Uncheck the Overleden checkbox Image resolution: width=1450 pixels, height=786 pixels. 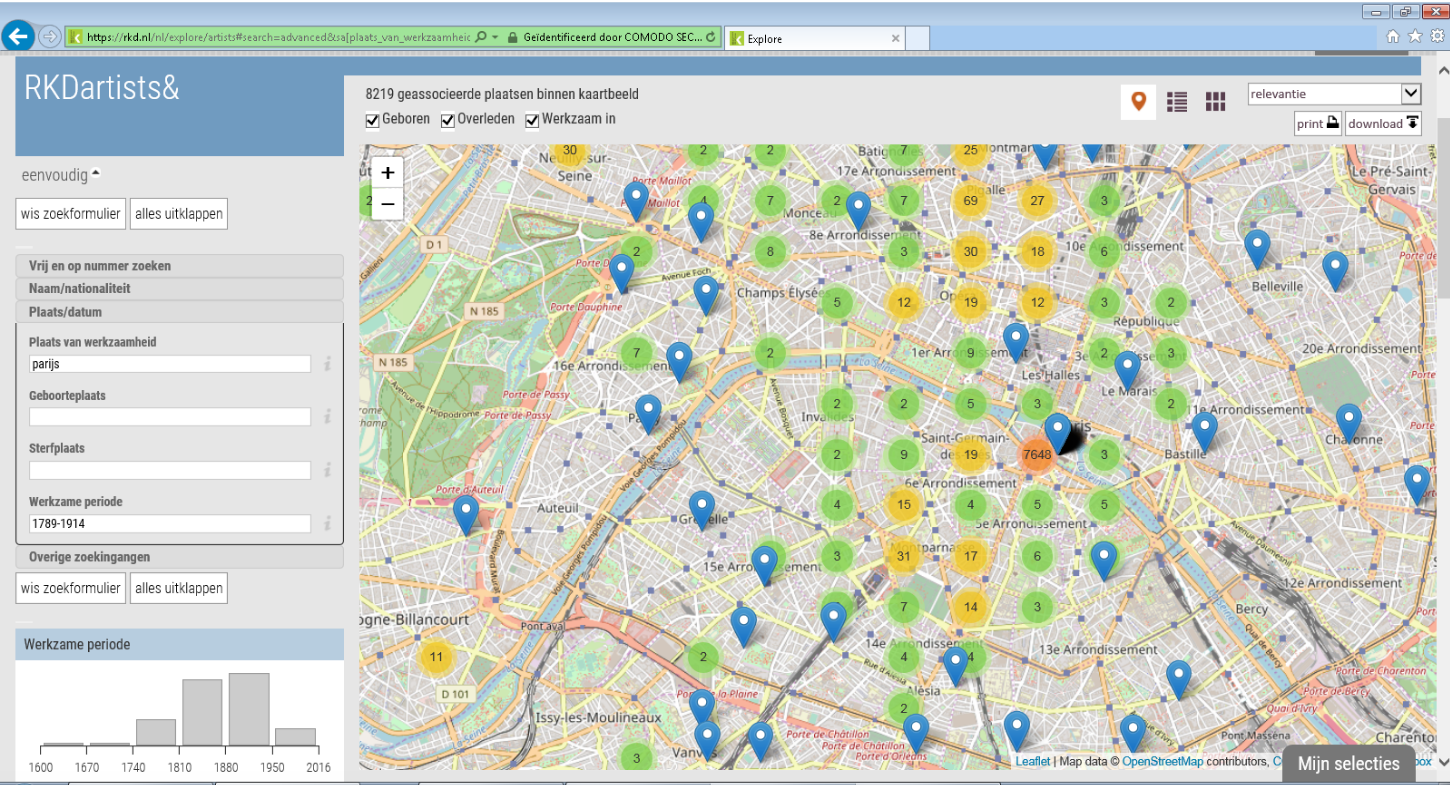(x=448, y=120)
